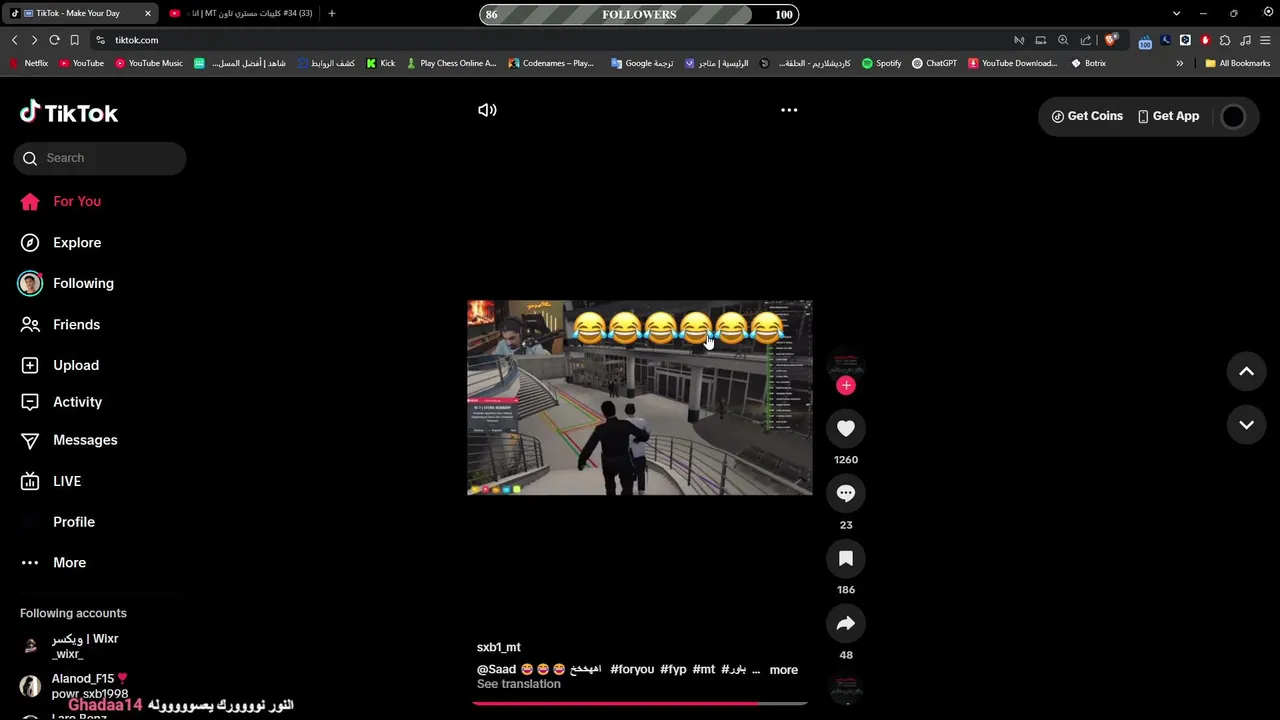The height and width of the screenshot is (720, 1280).
Task: Go to the next video with down arrow
Action: pos(1246,425)
